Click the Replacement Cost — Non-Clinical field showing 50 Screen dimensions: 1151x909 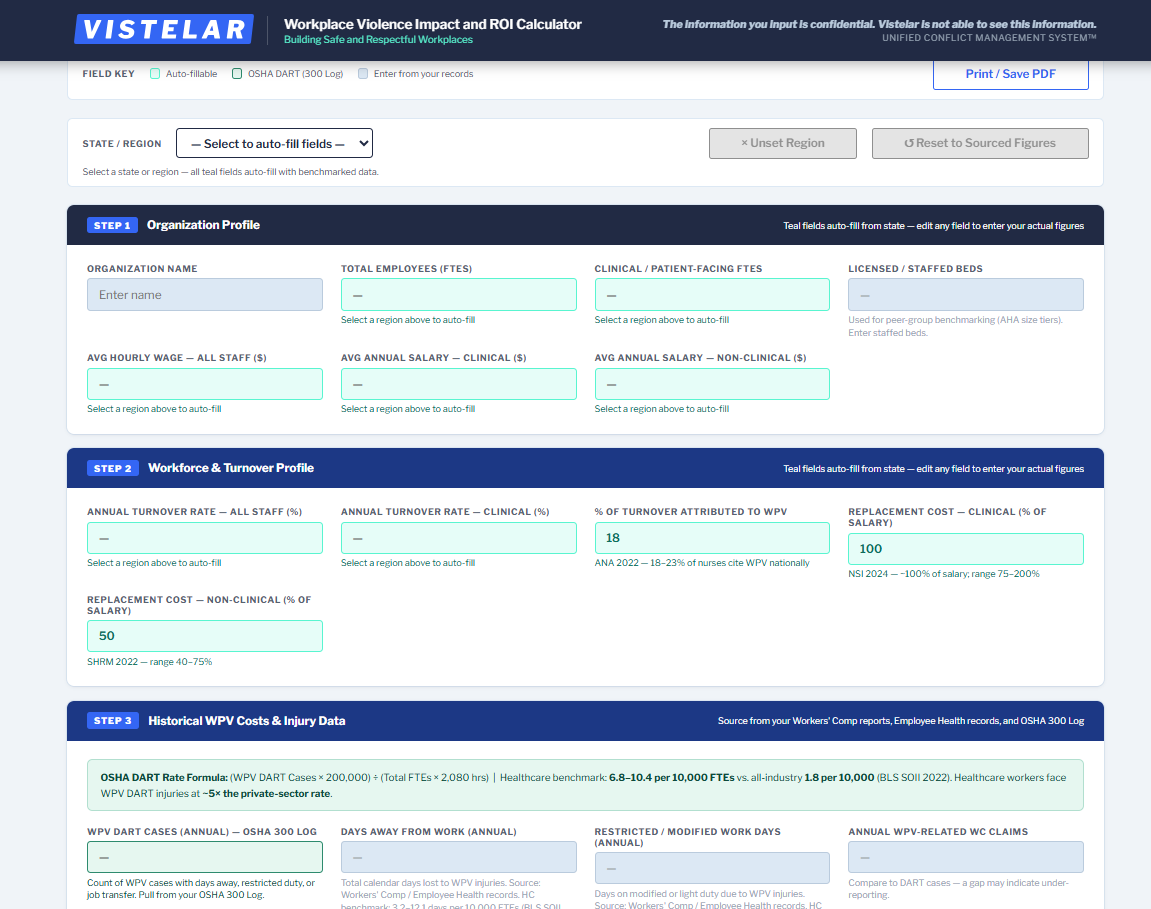tap(205, 636)
